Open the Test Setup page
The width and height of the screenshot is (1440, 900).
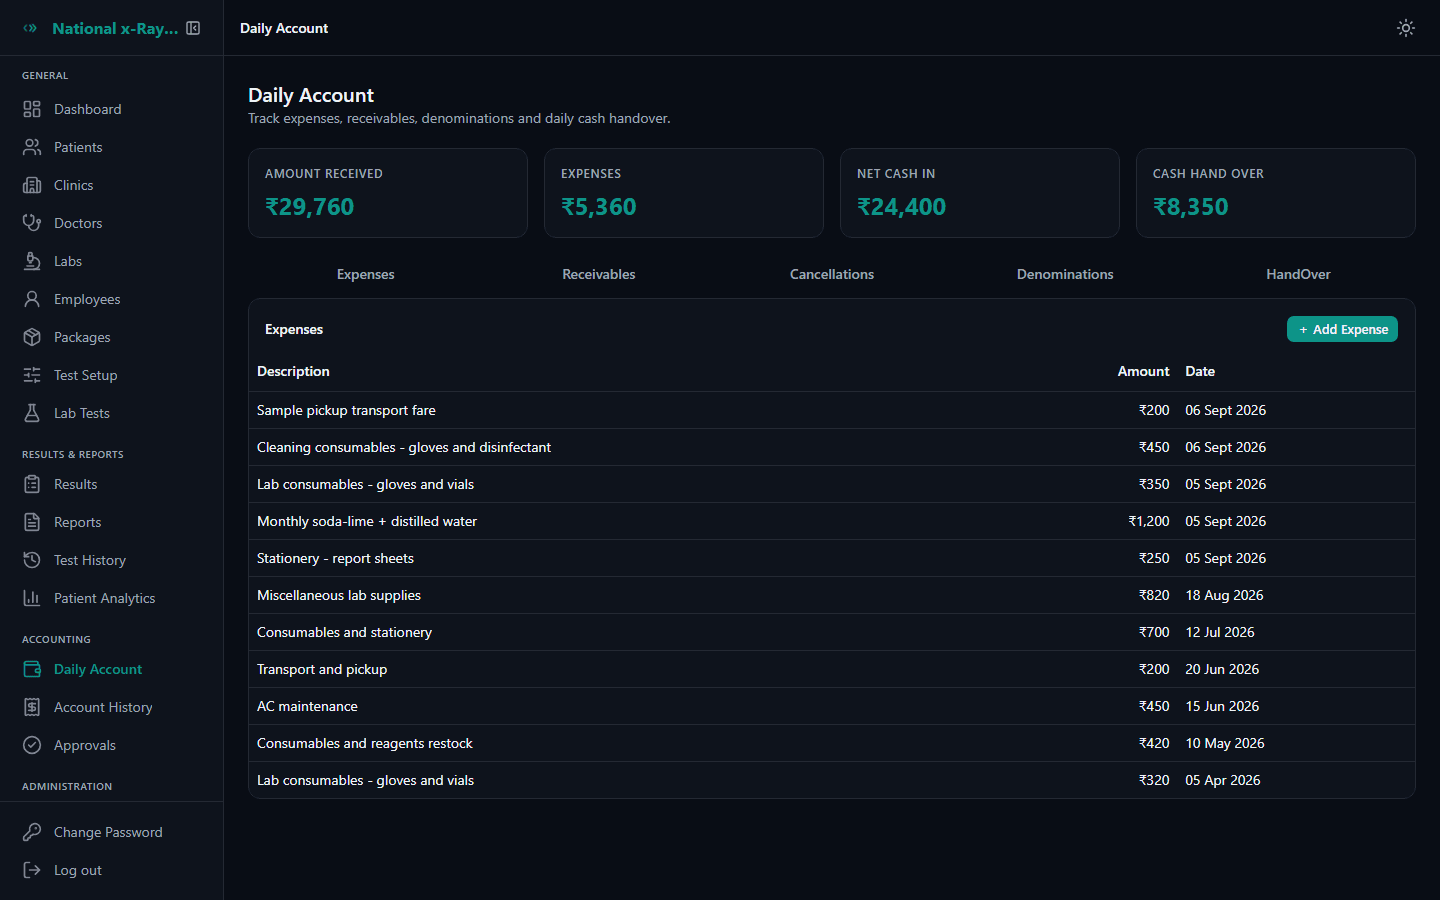coord(111,375)
